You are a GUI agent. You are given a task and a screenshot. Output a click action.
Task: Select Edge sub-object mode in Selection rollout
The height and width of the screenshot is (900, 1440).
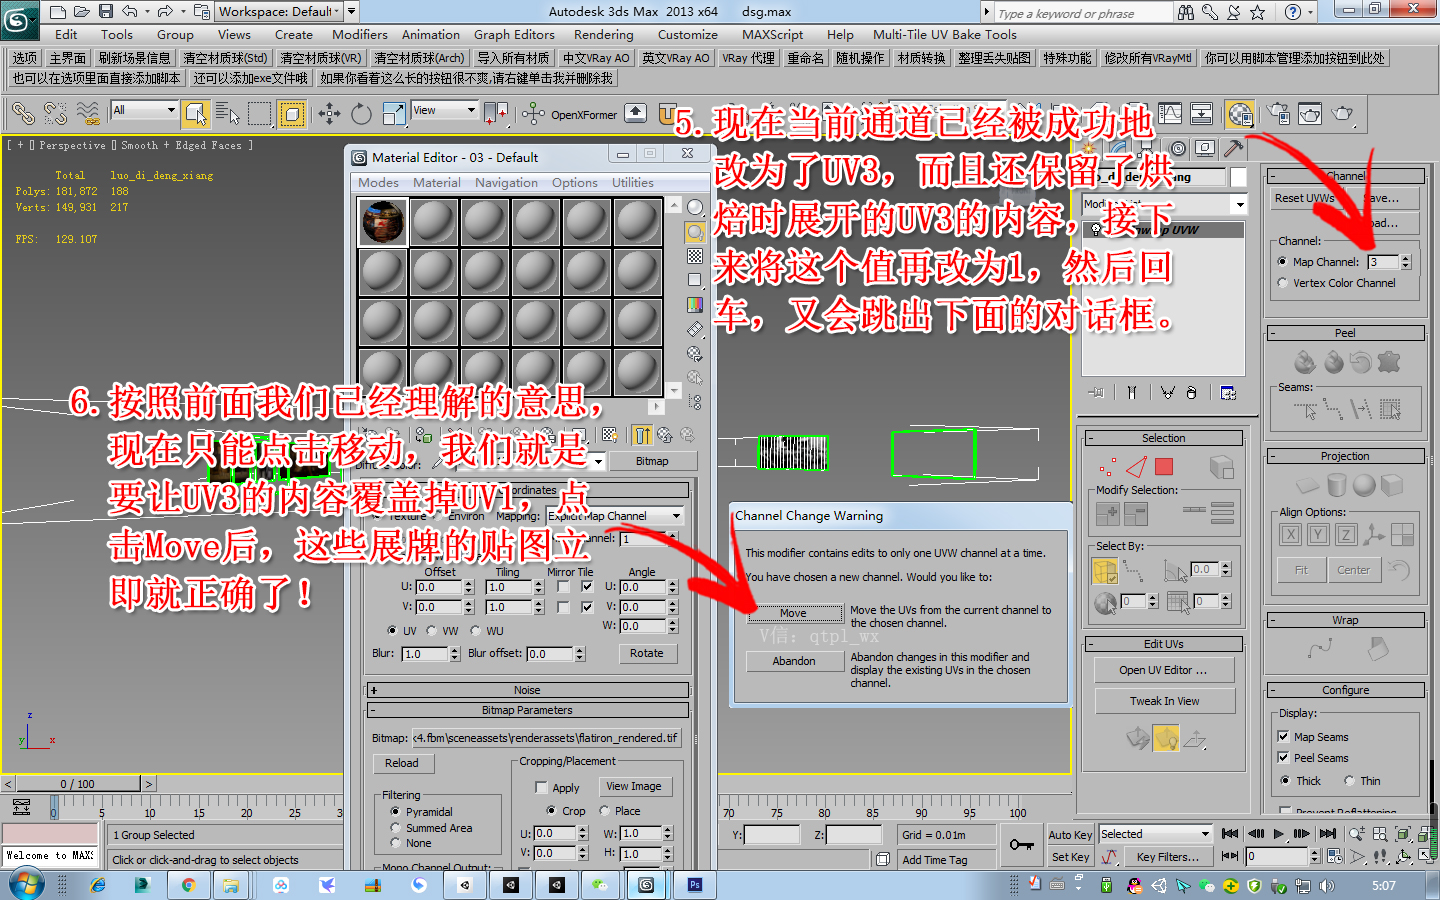[1136, 467]
